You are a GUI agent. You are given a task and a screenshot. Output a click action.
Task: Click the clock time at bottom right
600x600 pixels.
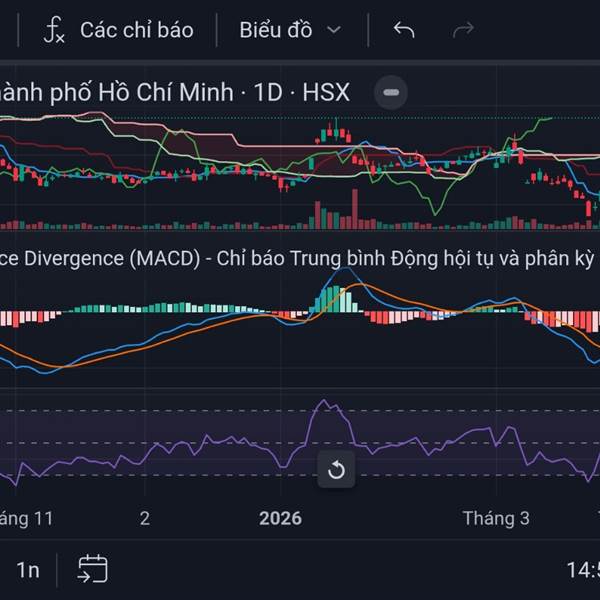582,570
